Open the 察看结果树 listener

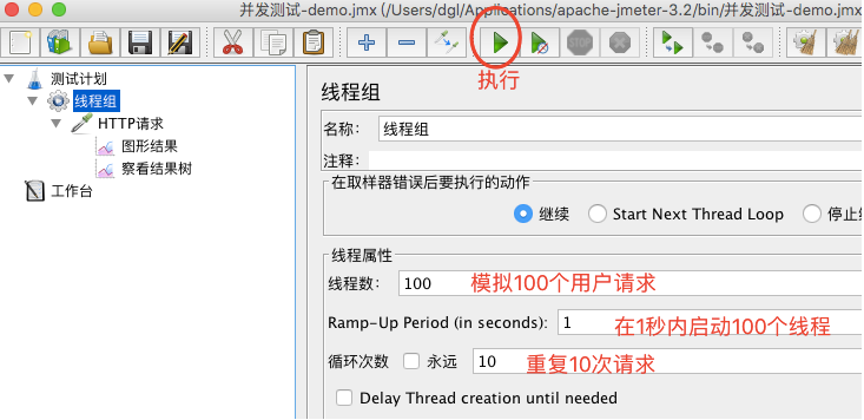156,169
